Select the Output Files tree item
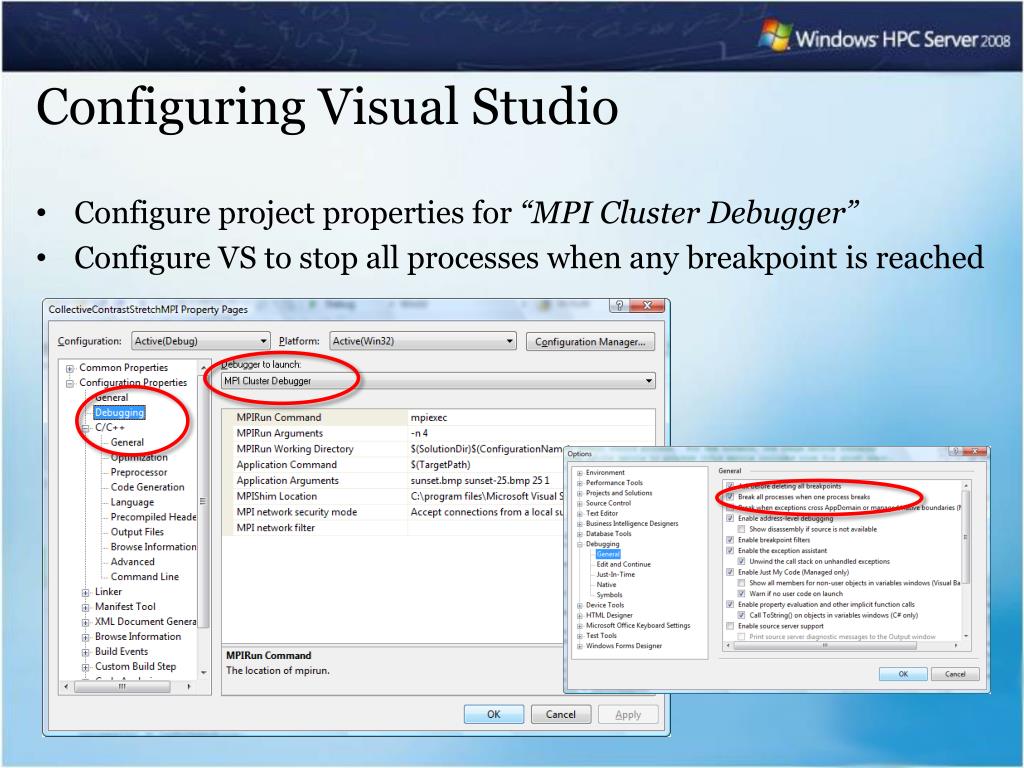 (137, 532)
